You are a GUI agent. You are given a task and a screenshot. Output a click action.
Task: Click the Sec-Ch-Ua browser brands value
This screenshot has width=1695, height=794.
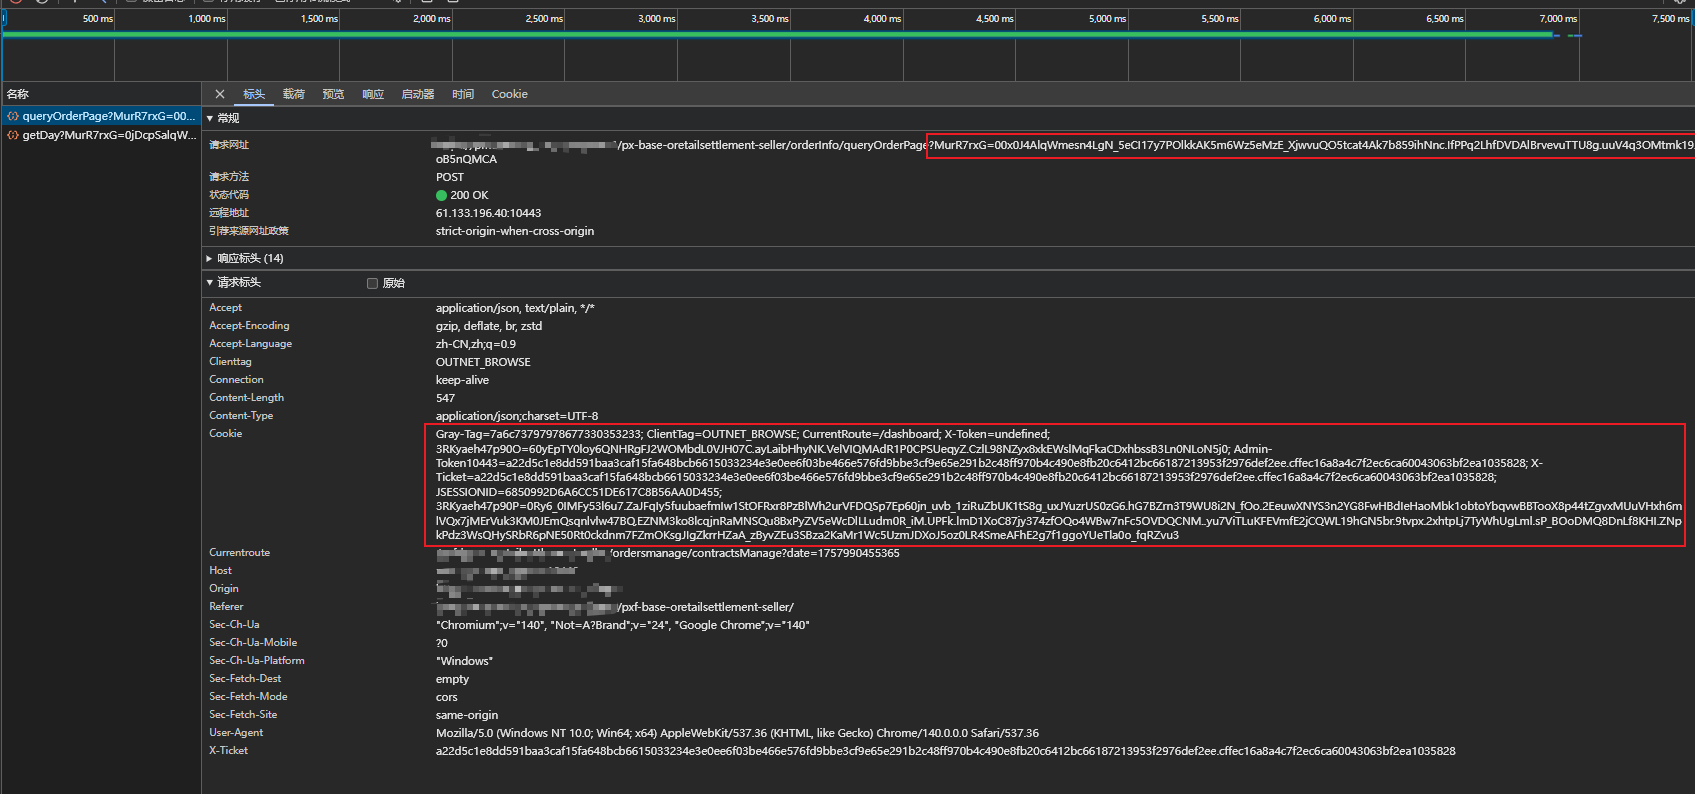[623, 625]
